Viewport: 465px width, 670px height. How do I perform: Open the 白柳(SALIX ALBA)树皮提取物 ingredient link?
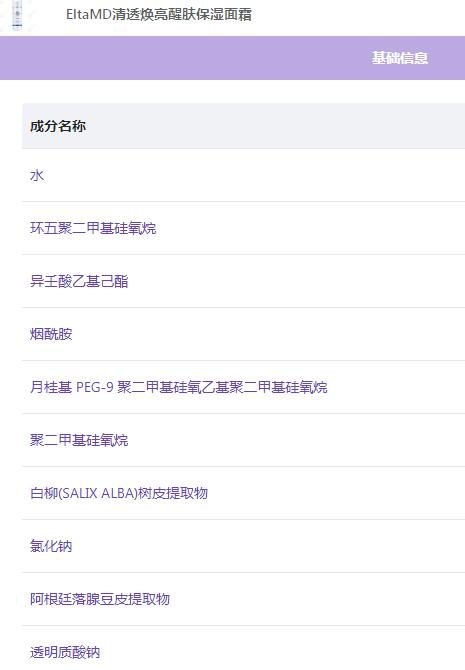coord(119,493)
